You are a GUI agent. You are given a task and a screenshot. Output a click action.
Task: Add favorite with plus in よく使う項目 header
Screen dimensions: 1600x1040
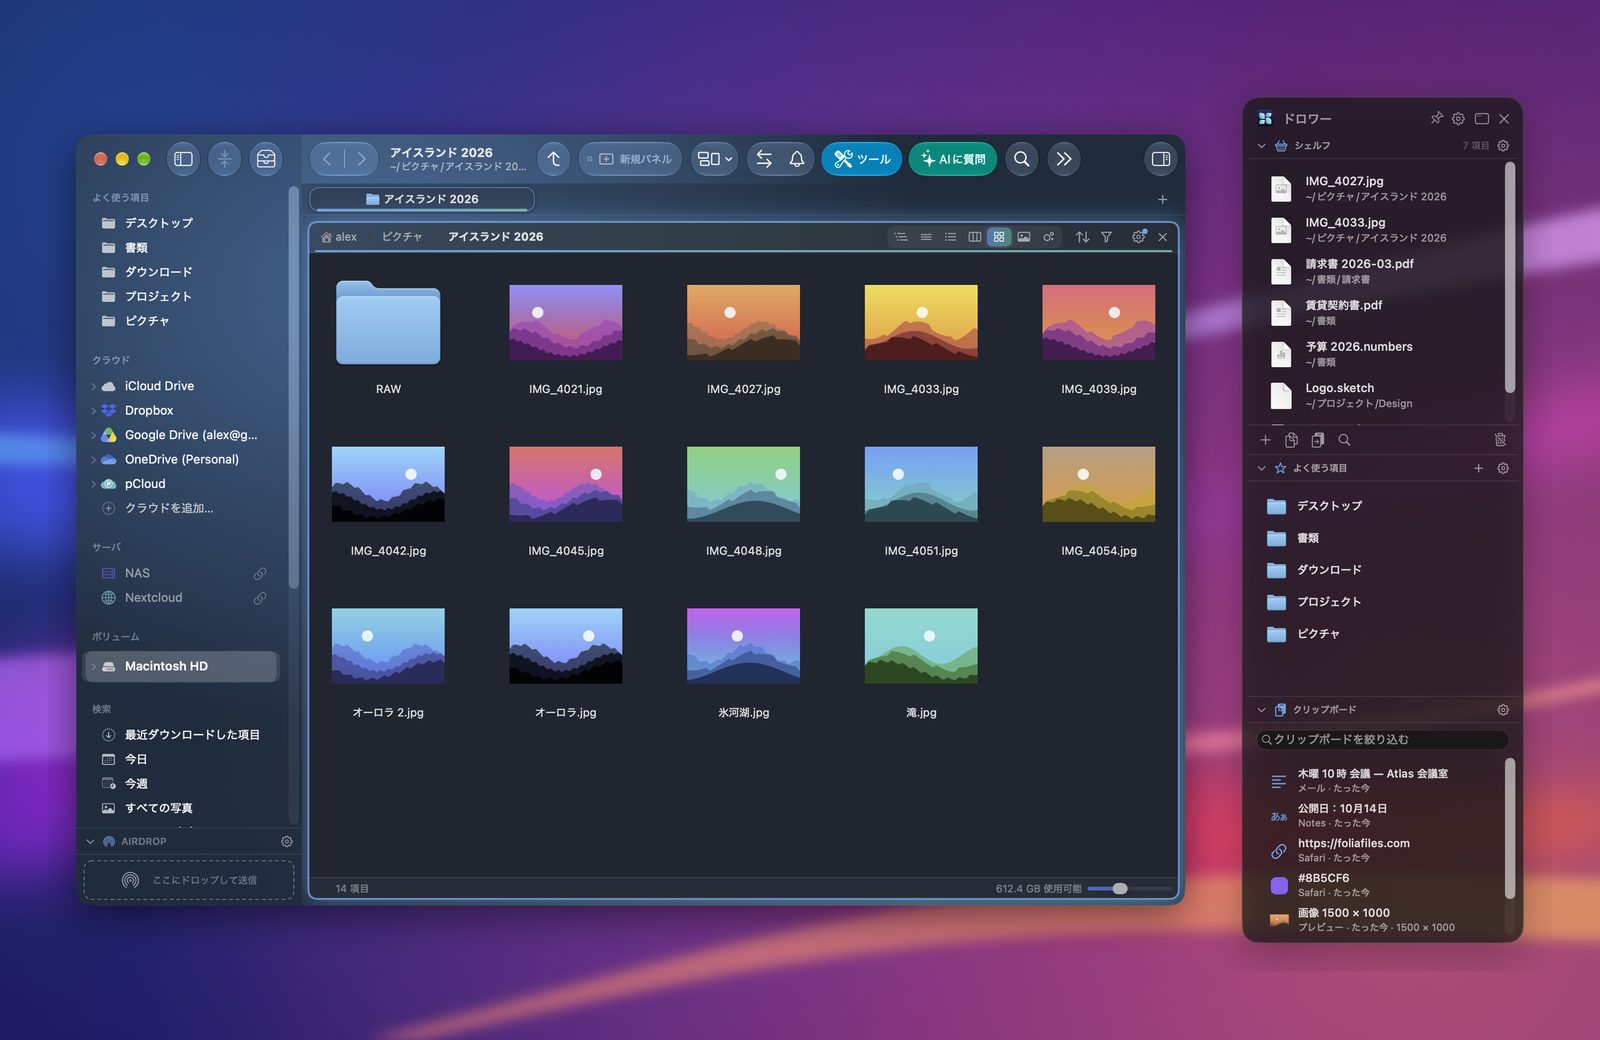1479,468
